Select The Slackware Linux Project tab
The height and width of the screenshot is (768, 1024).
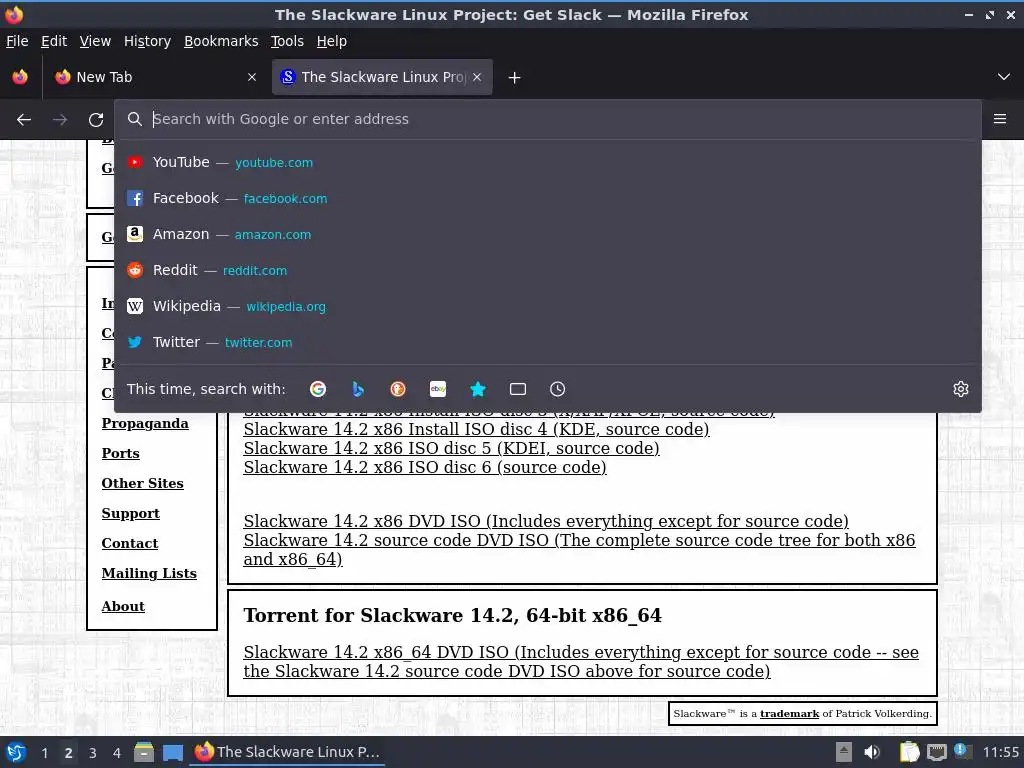click(x=382, y=77)
